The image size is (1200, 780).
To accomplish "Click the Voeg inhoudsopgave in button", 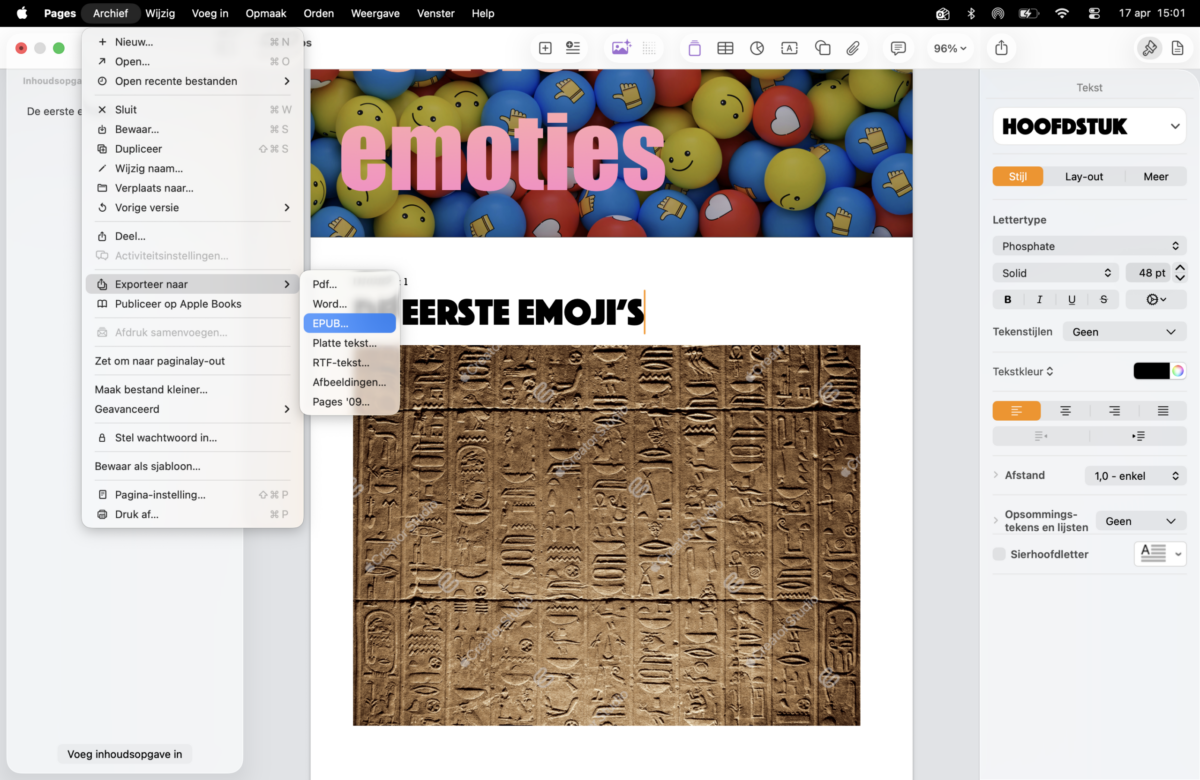I will 124,754.
